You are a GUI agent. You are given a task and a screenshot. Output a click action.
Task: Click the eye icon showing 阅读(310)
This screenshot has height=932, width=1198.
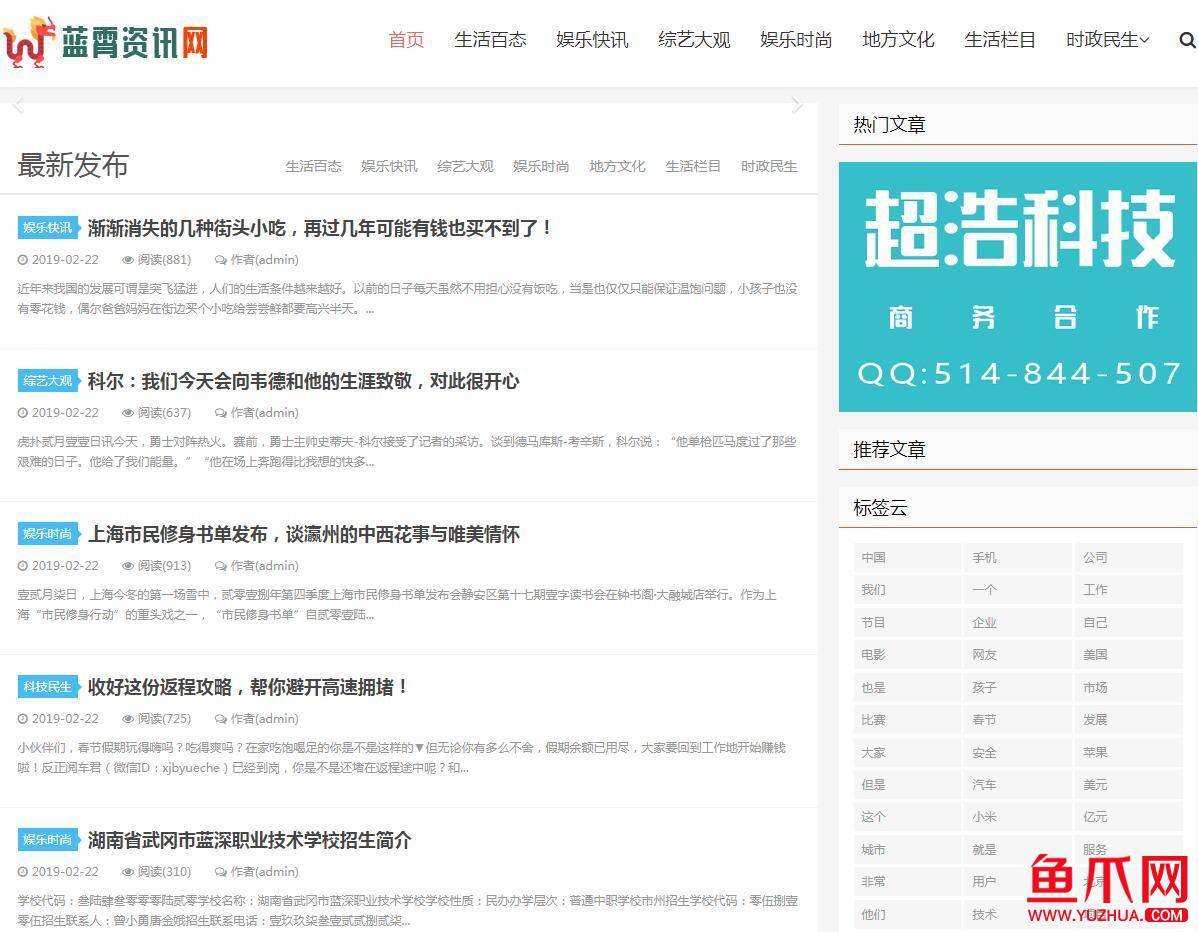pos(128,871)
